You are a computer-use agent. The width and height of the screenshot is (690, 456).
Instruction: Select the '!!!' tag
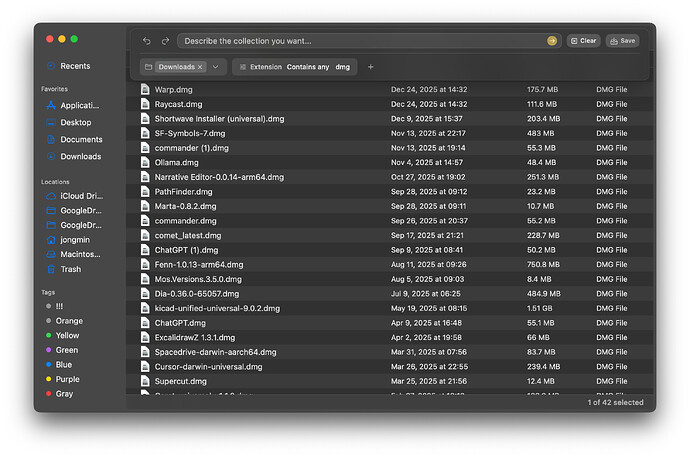pyautogui.click(x=55, y=306)
